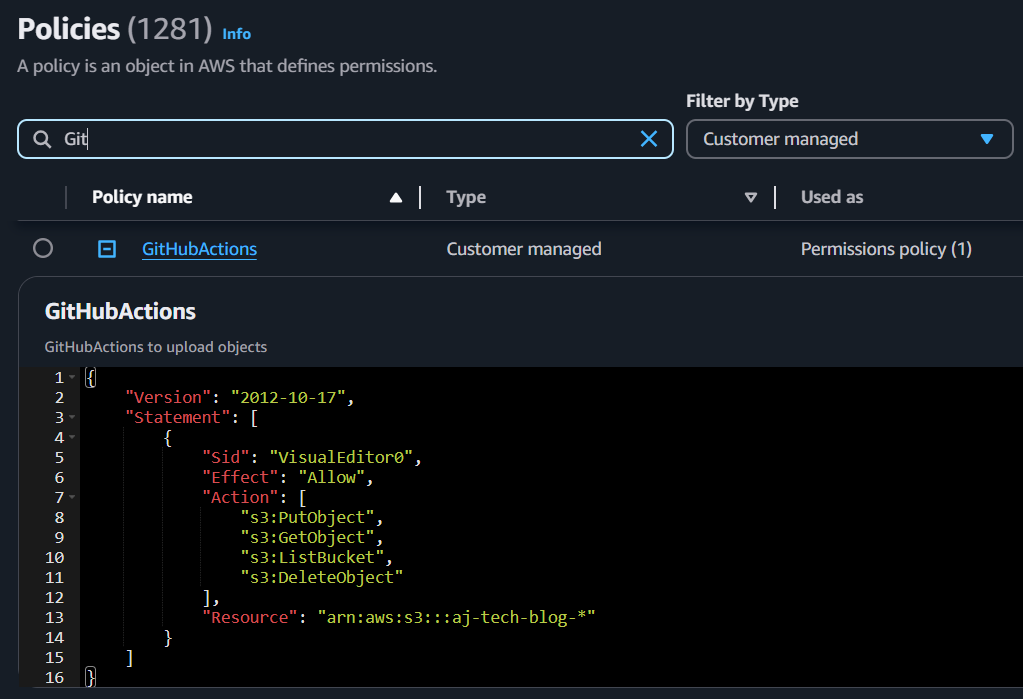The image size is (1023, 699).
Task: Click the Type column sort arrow
Action: (751, 198)
